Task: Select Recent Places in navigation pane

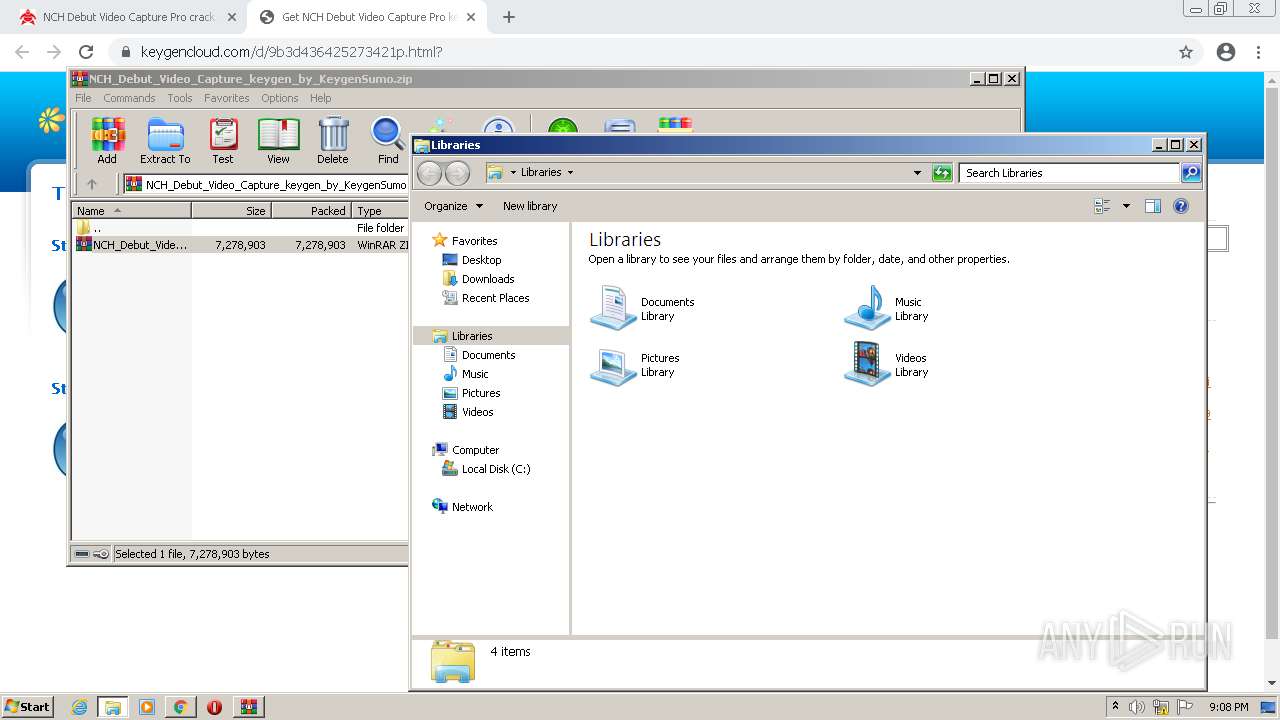Action: pos(495,298)
